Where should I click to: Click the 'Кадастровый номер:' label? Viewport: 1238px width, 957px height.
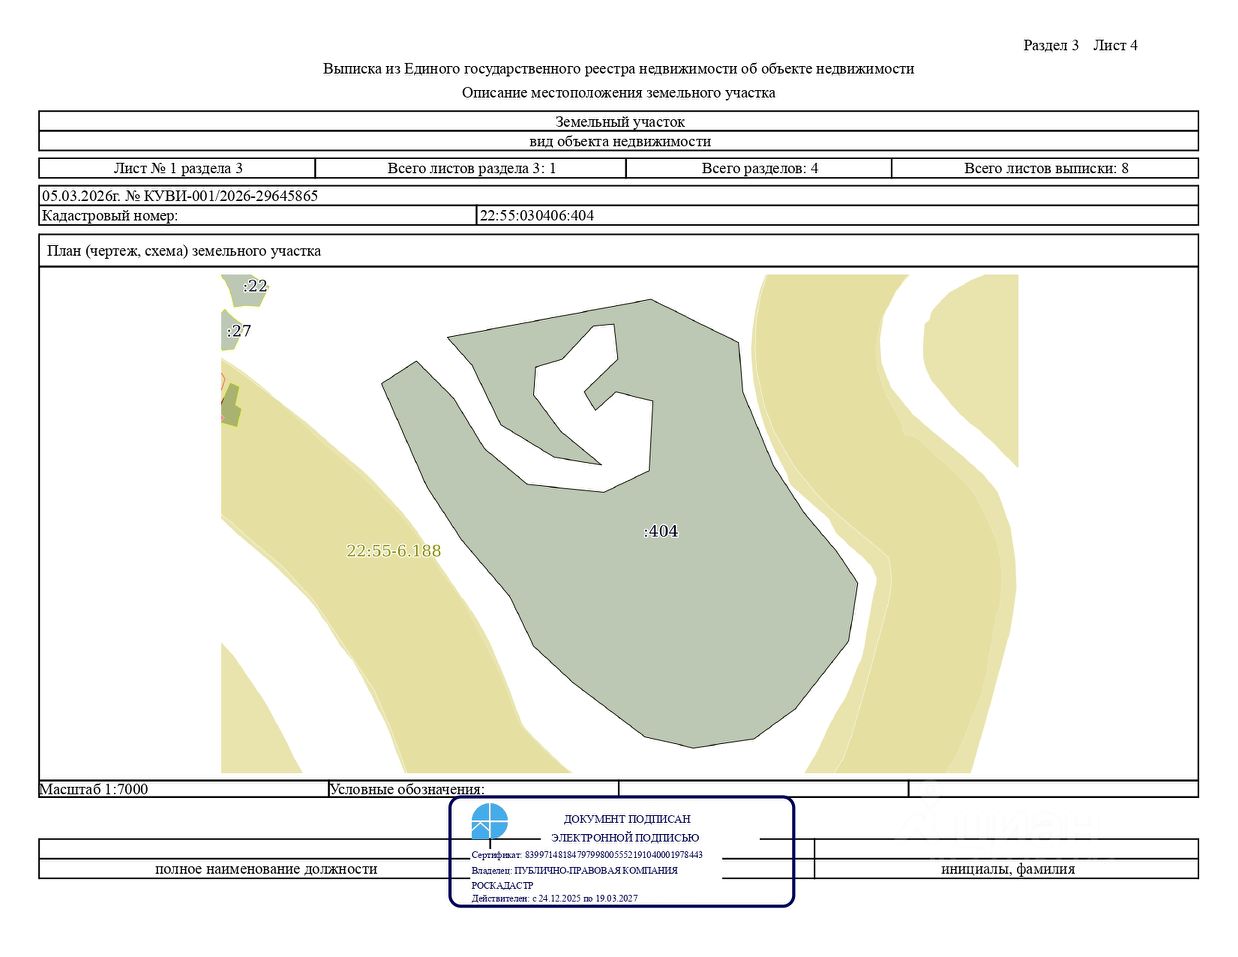110,215
